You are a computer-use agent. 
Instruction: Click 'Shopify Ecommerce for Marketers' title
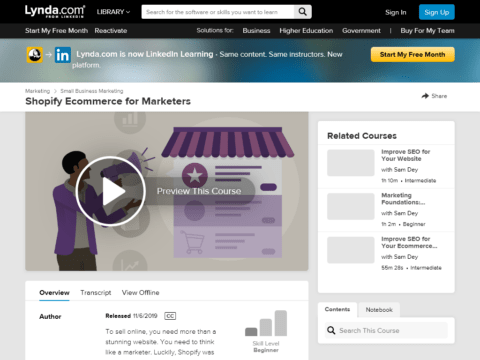(108, 101)
